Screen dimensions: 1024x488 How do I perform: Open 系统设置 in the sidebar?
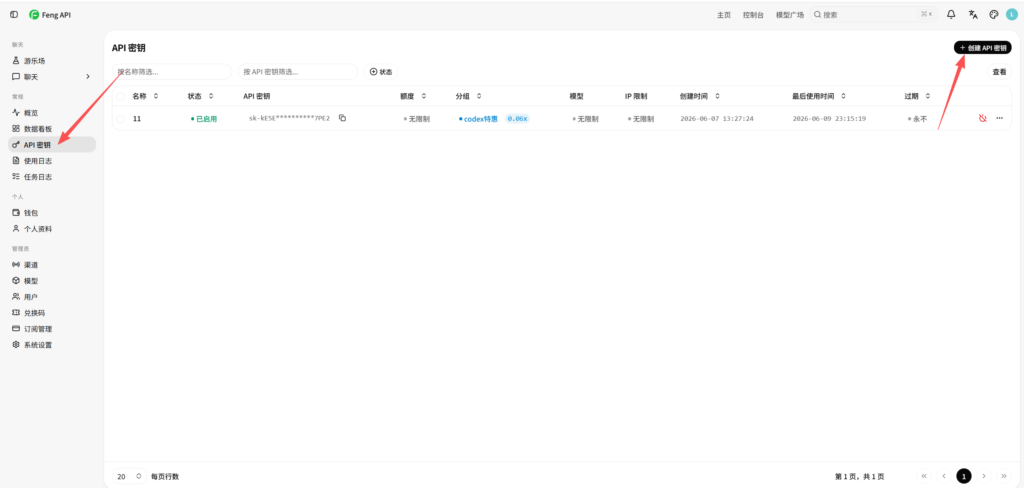coord(52,345)
